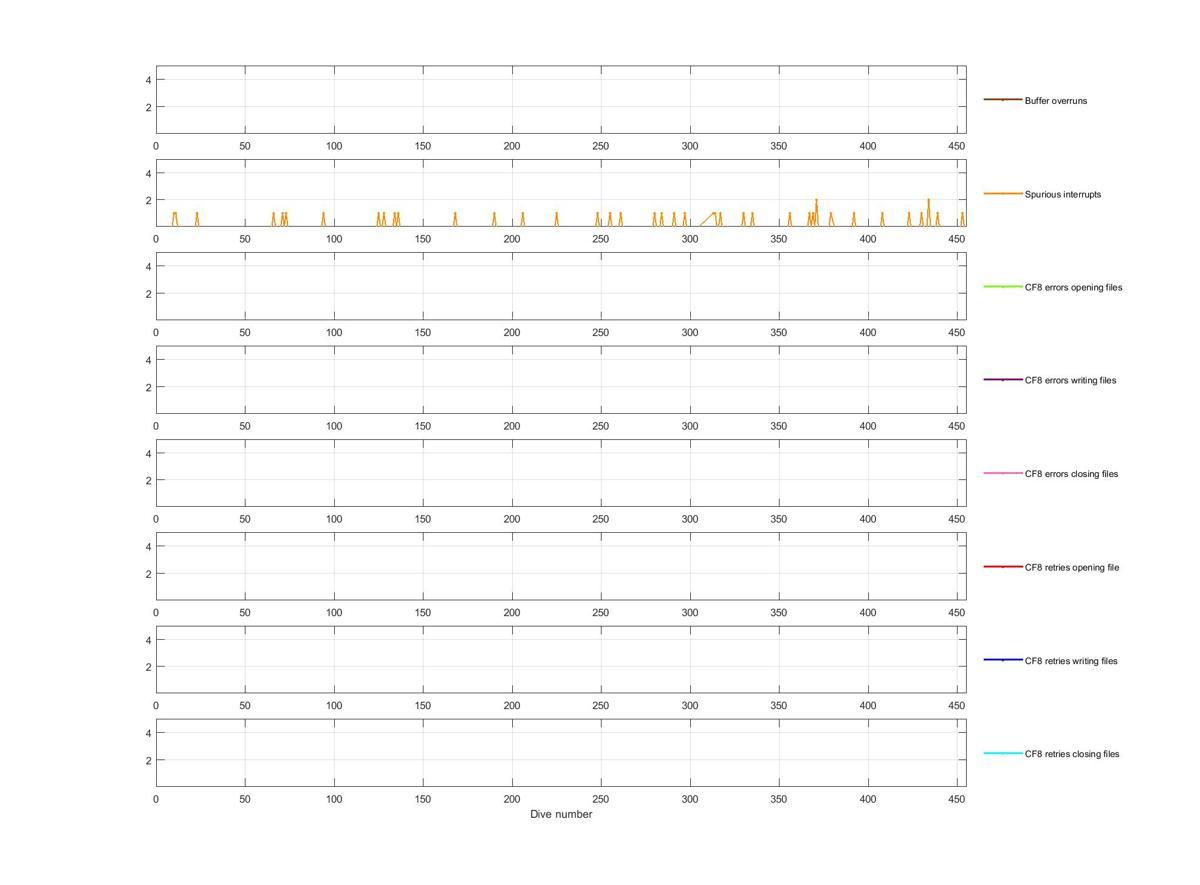Viewport: 1200px width, 885px height.
Task: Click the orange Spurious interrupts legend line
Action: point(1003,193)
